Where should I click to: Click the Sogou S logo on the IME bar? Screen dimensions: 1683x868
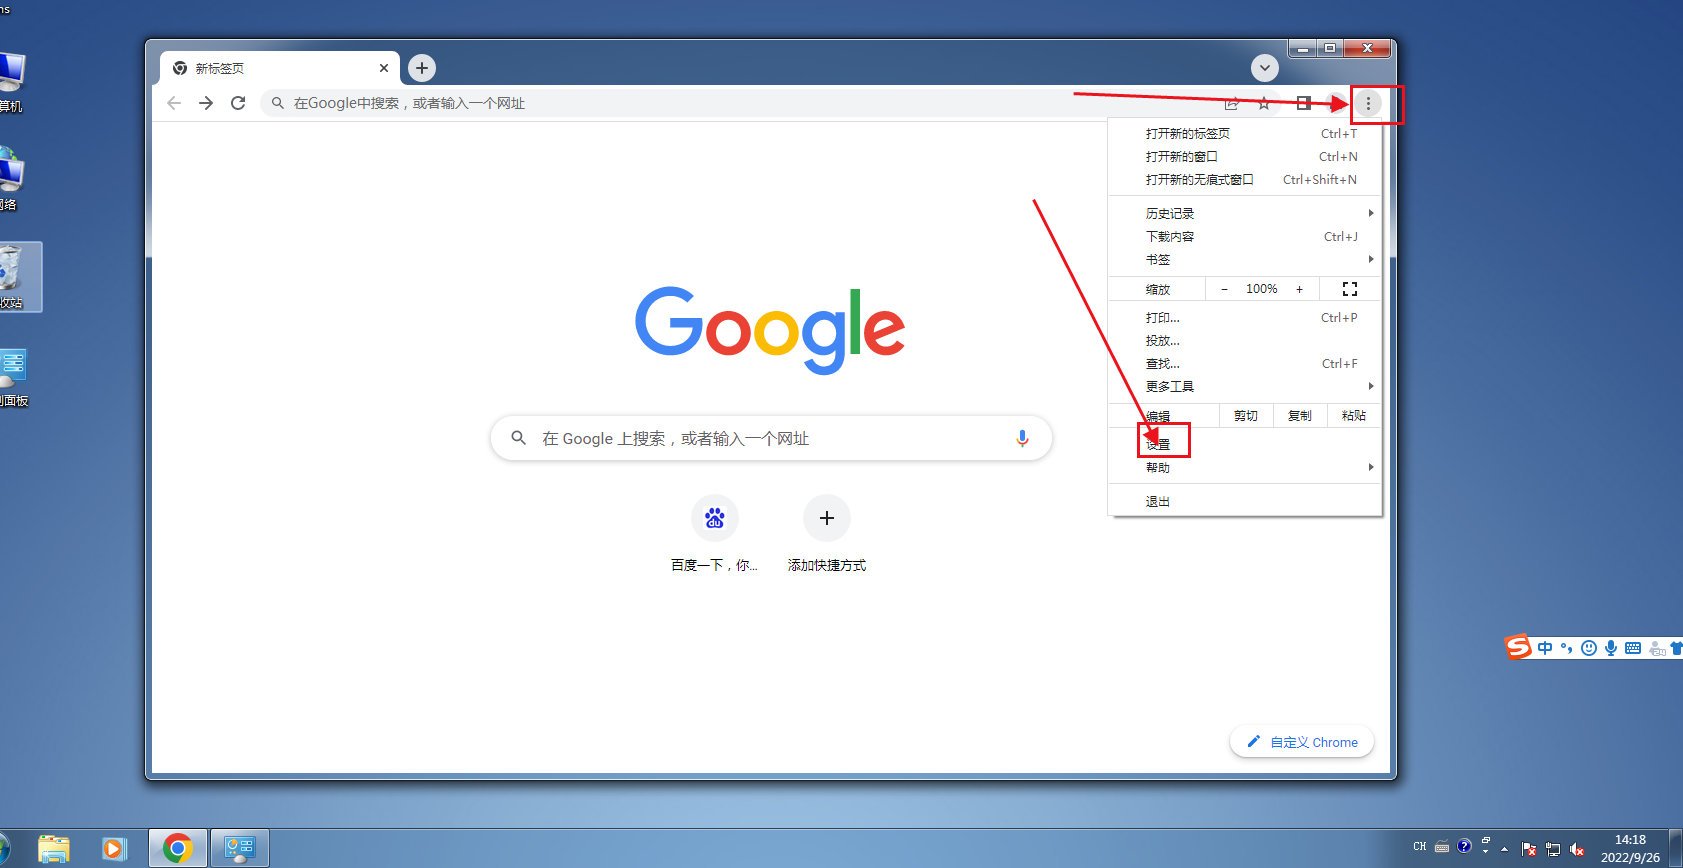point(1518,647)
